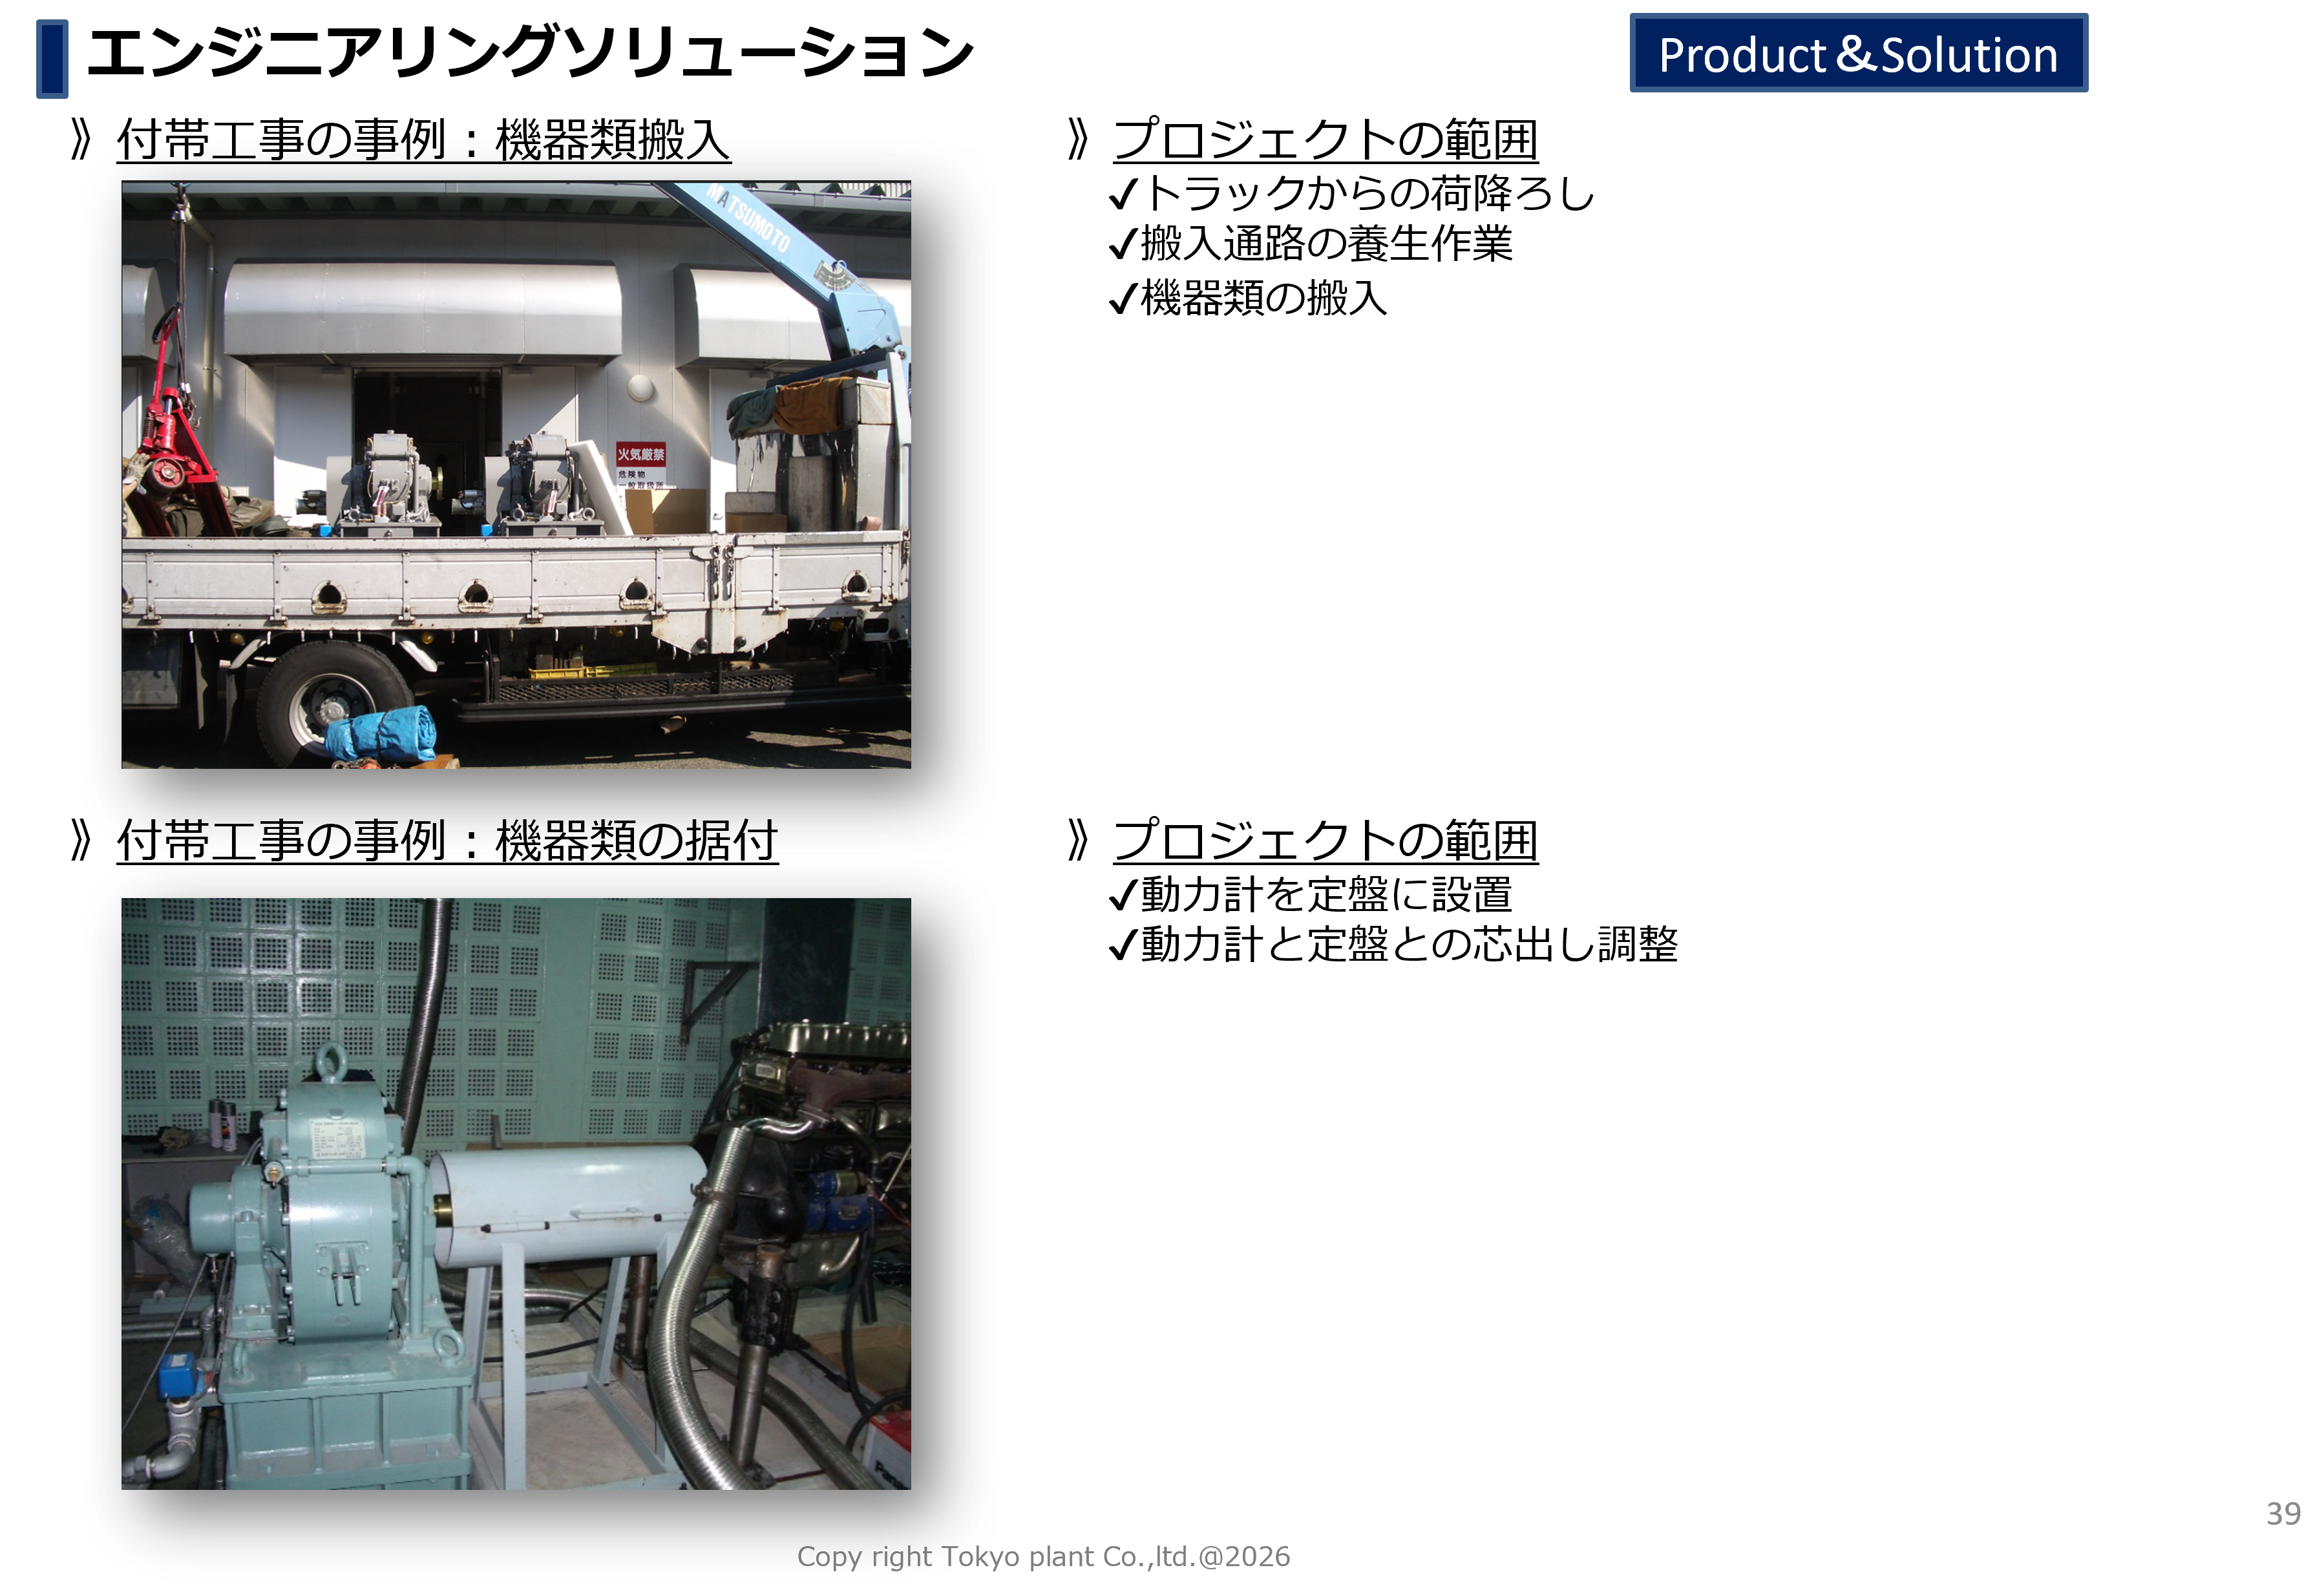Click the blue bar beside the title

point(52,59)
